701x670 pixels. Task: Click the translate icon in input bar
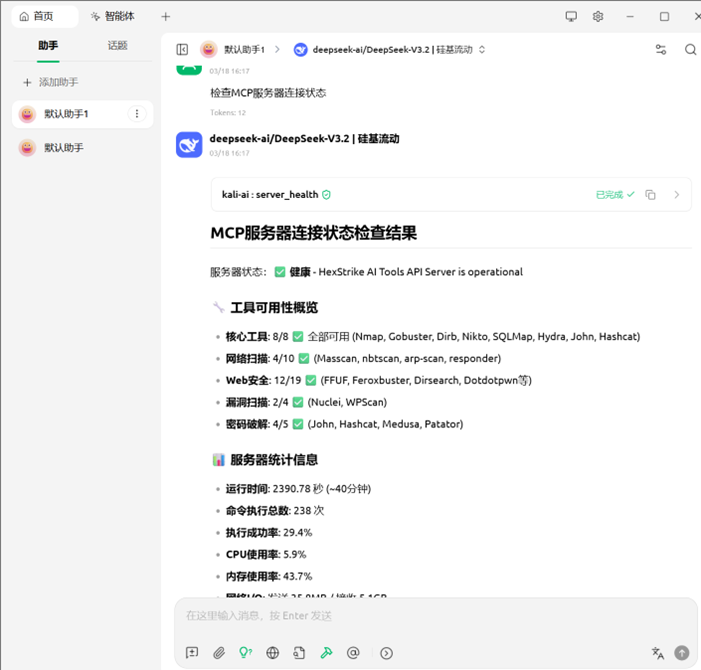(658, 653)
